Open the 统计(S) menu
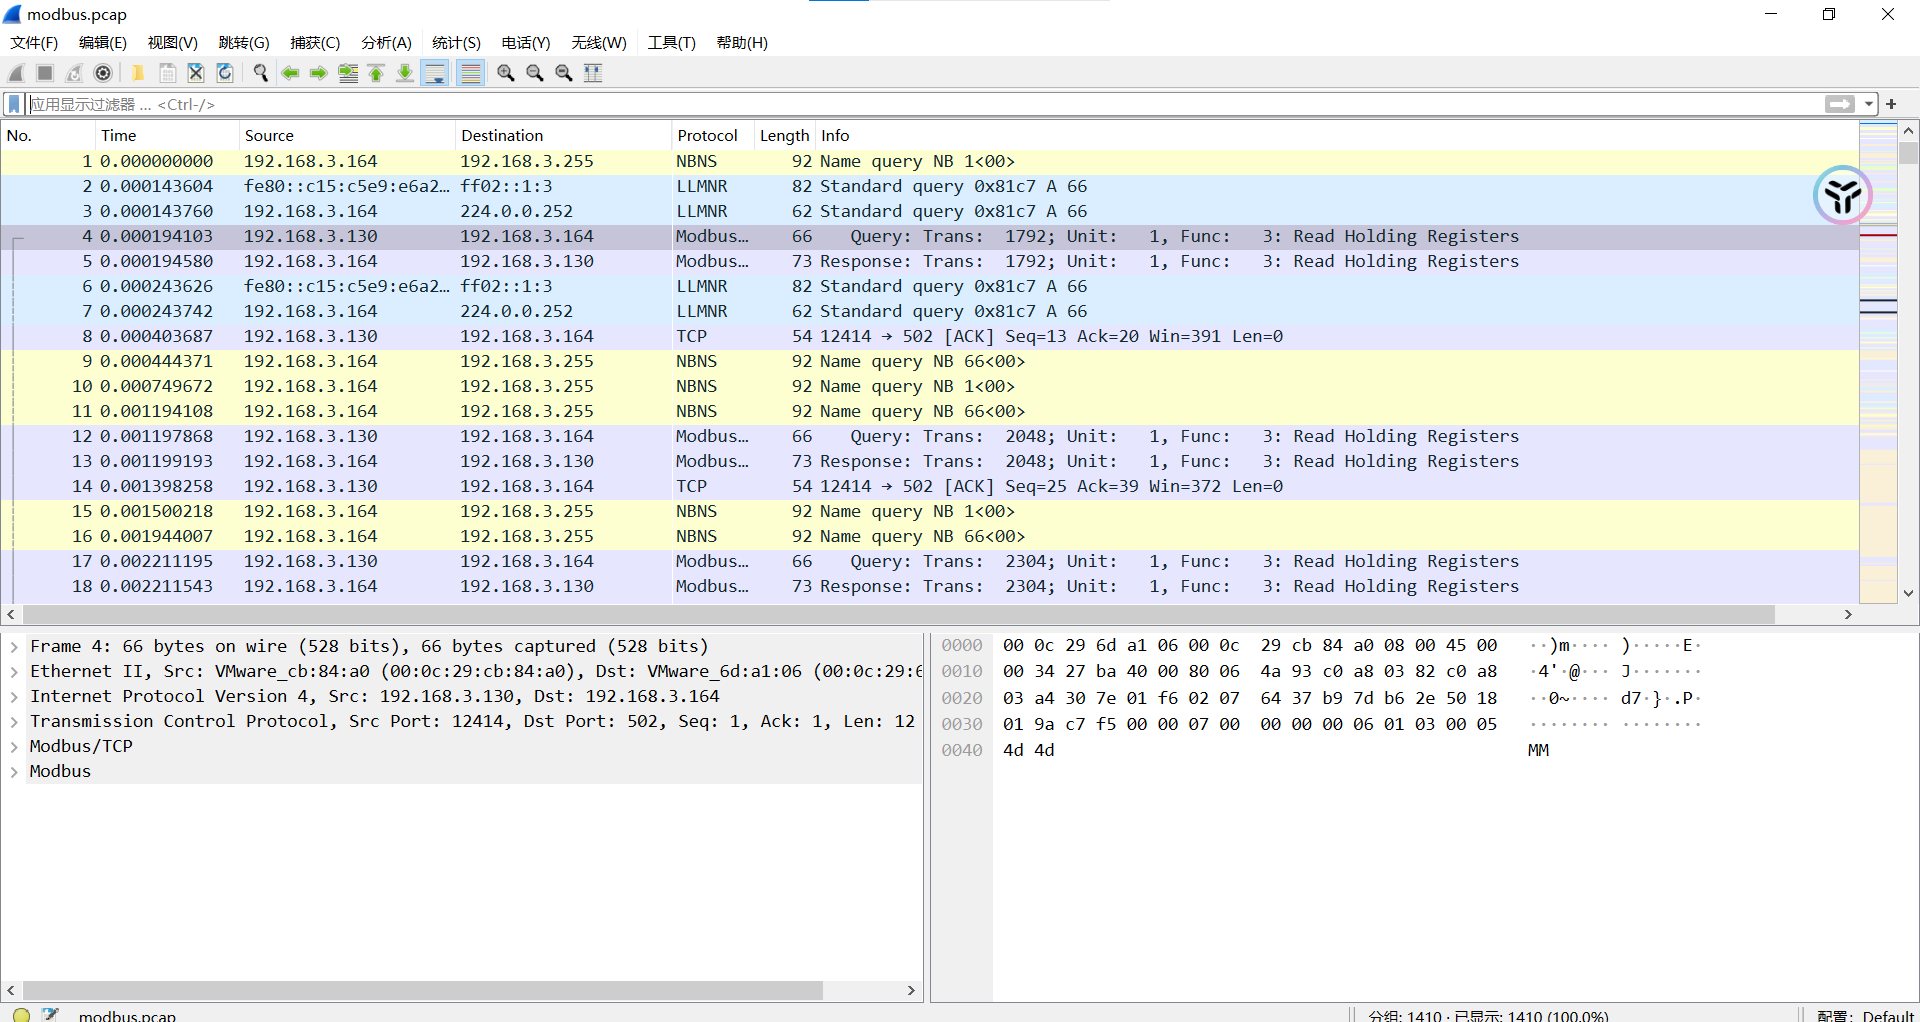The width and height of the screenshot is (1920, 1022). point(456,43)
